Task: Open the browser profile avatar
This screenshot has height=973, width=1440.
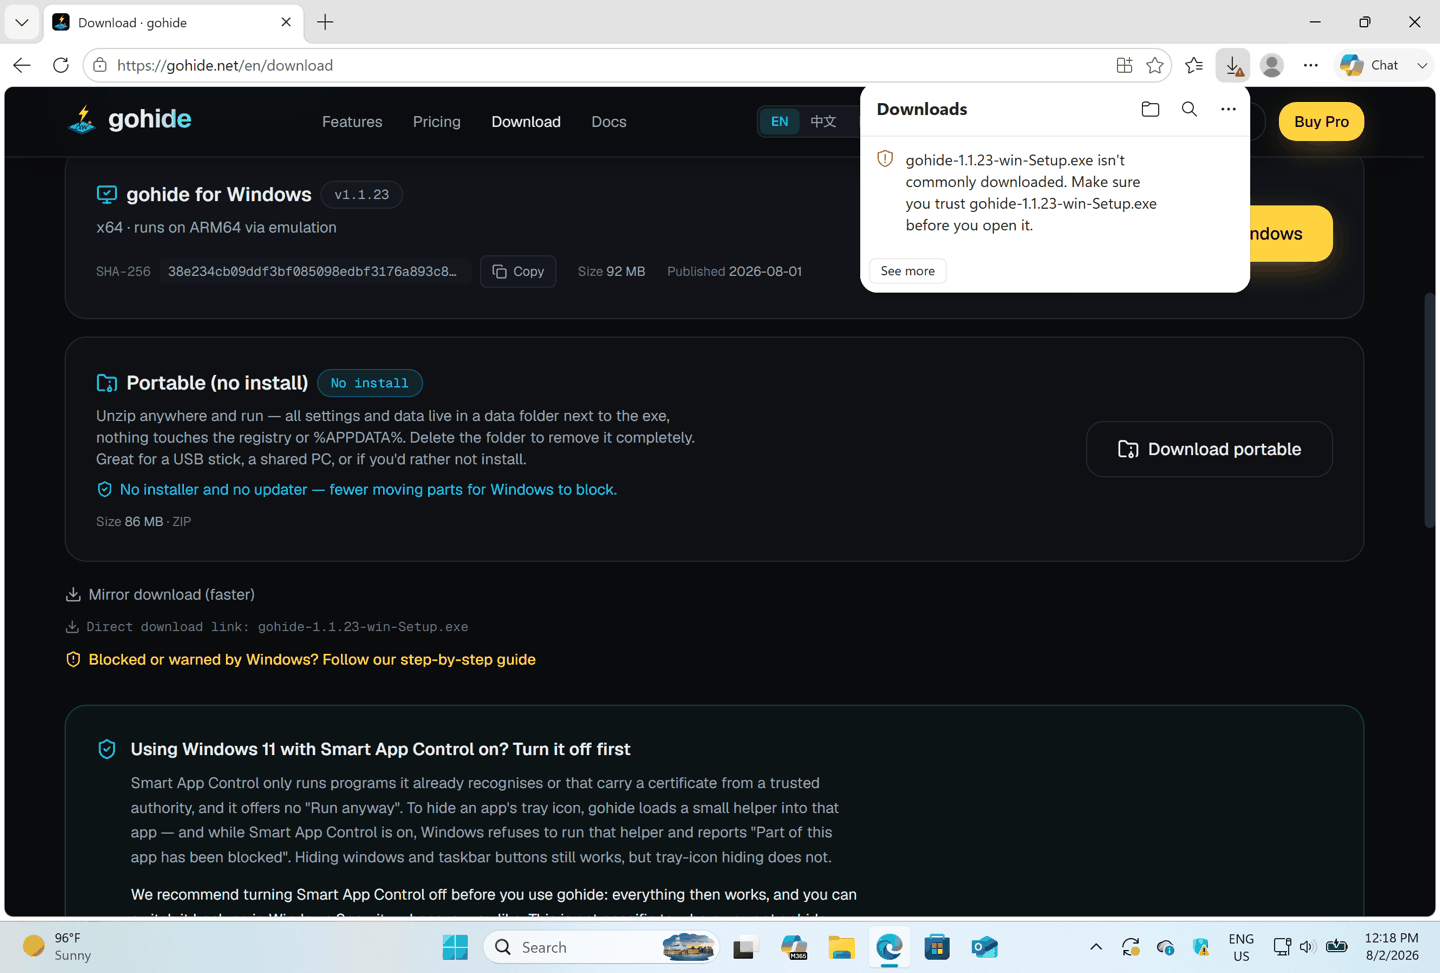Action: click(x=1272, y=66)
